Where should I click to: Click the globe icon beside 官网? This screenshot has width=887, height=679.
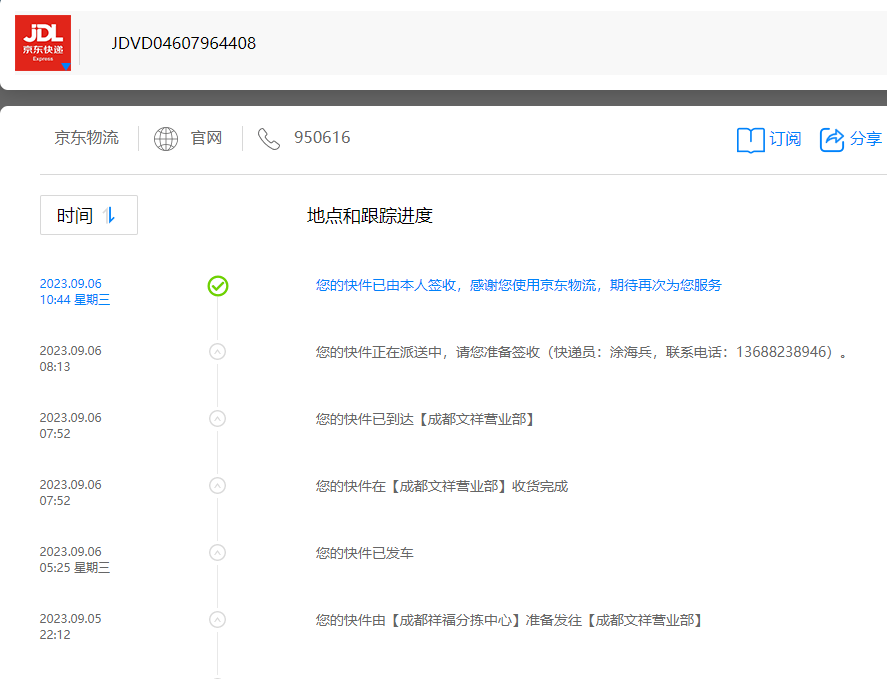(166, 139)
